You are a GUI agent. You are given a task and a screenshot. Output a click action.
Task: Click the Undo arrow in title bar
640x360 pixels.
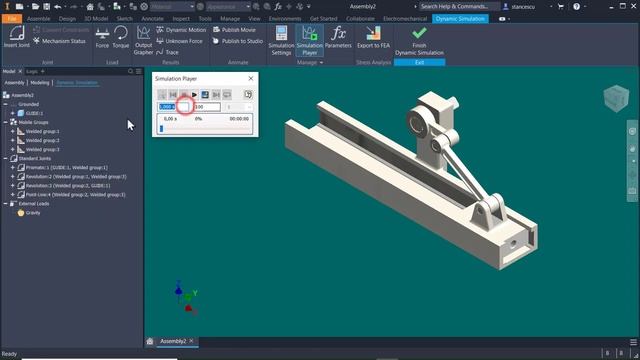pos(58,7)
